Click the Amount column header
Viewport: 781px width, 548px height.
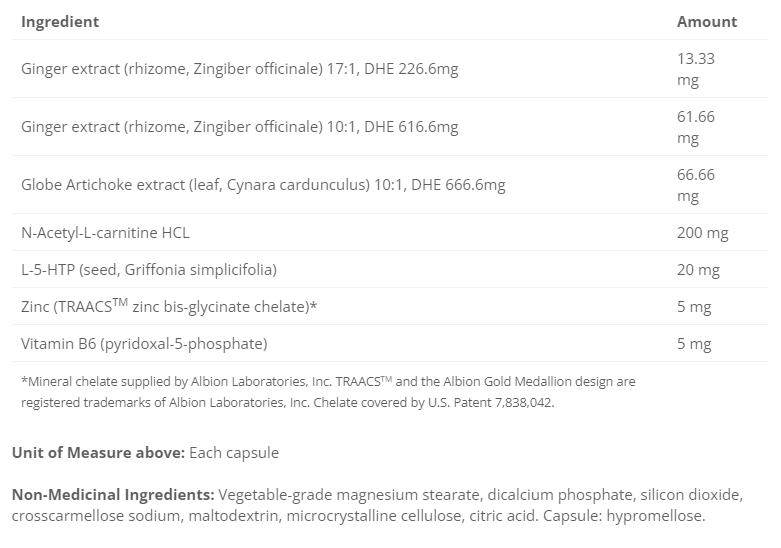pyautogui.click(x=707, y=21)
